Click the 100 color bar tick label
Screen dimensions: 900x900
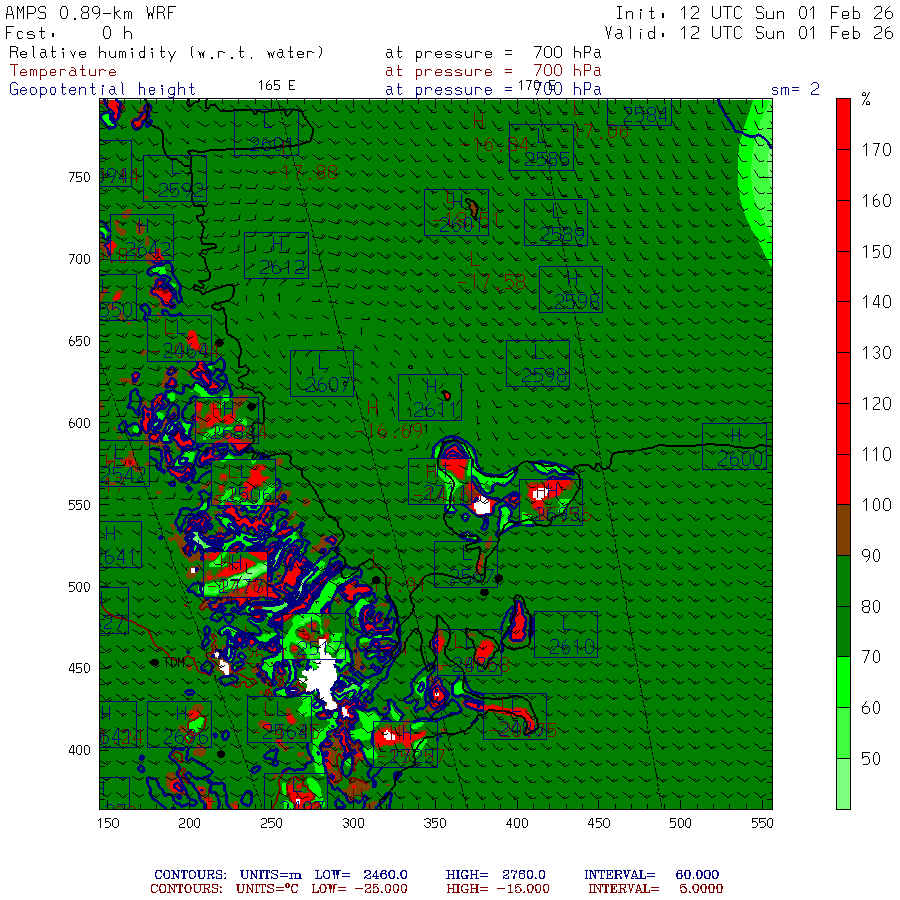click(876, 505)
